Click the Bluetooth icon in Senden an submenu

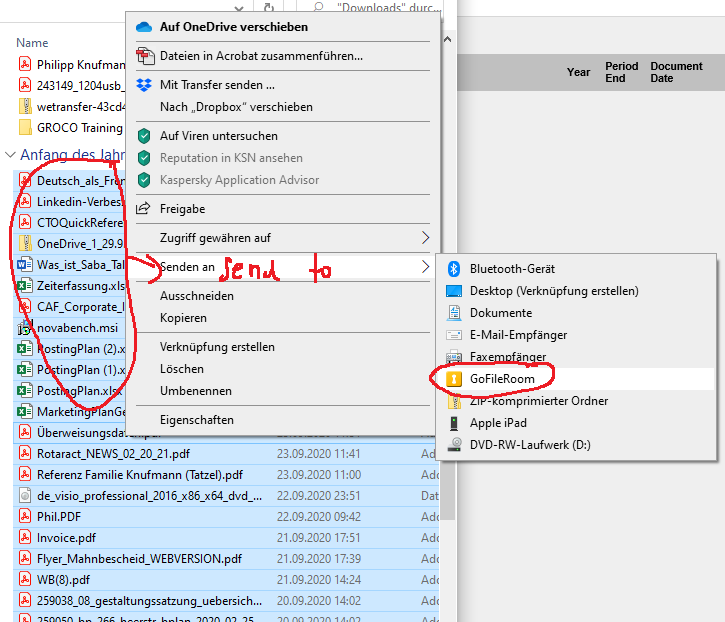click(x=454, y=269)
